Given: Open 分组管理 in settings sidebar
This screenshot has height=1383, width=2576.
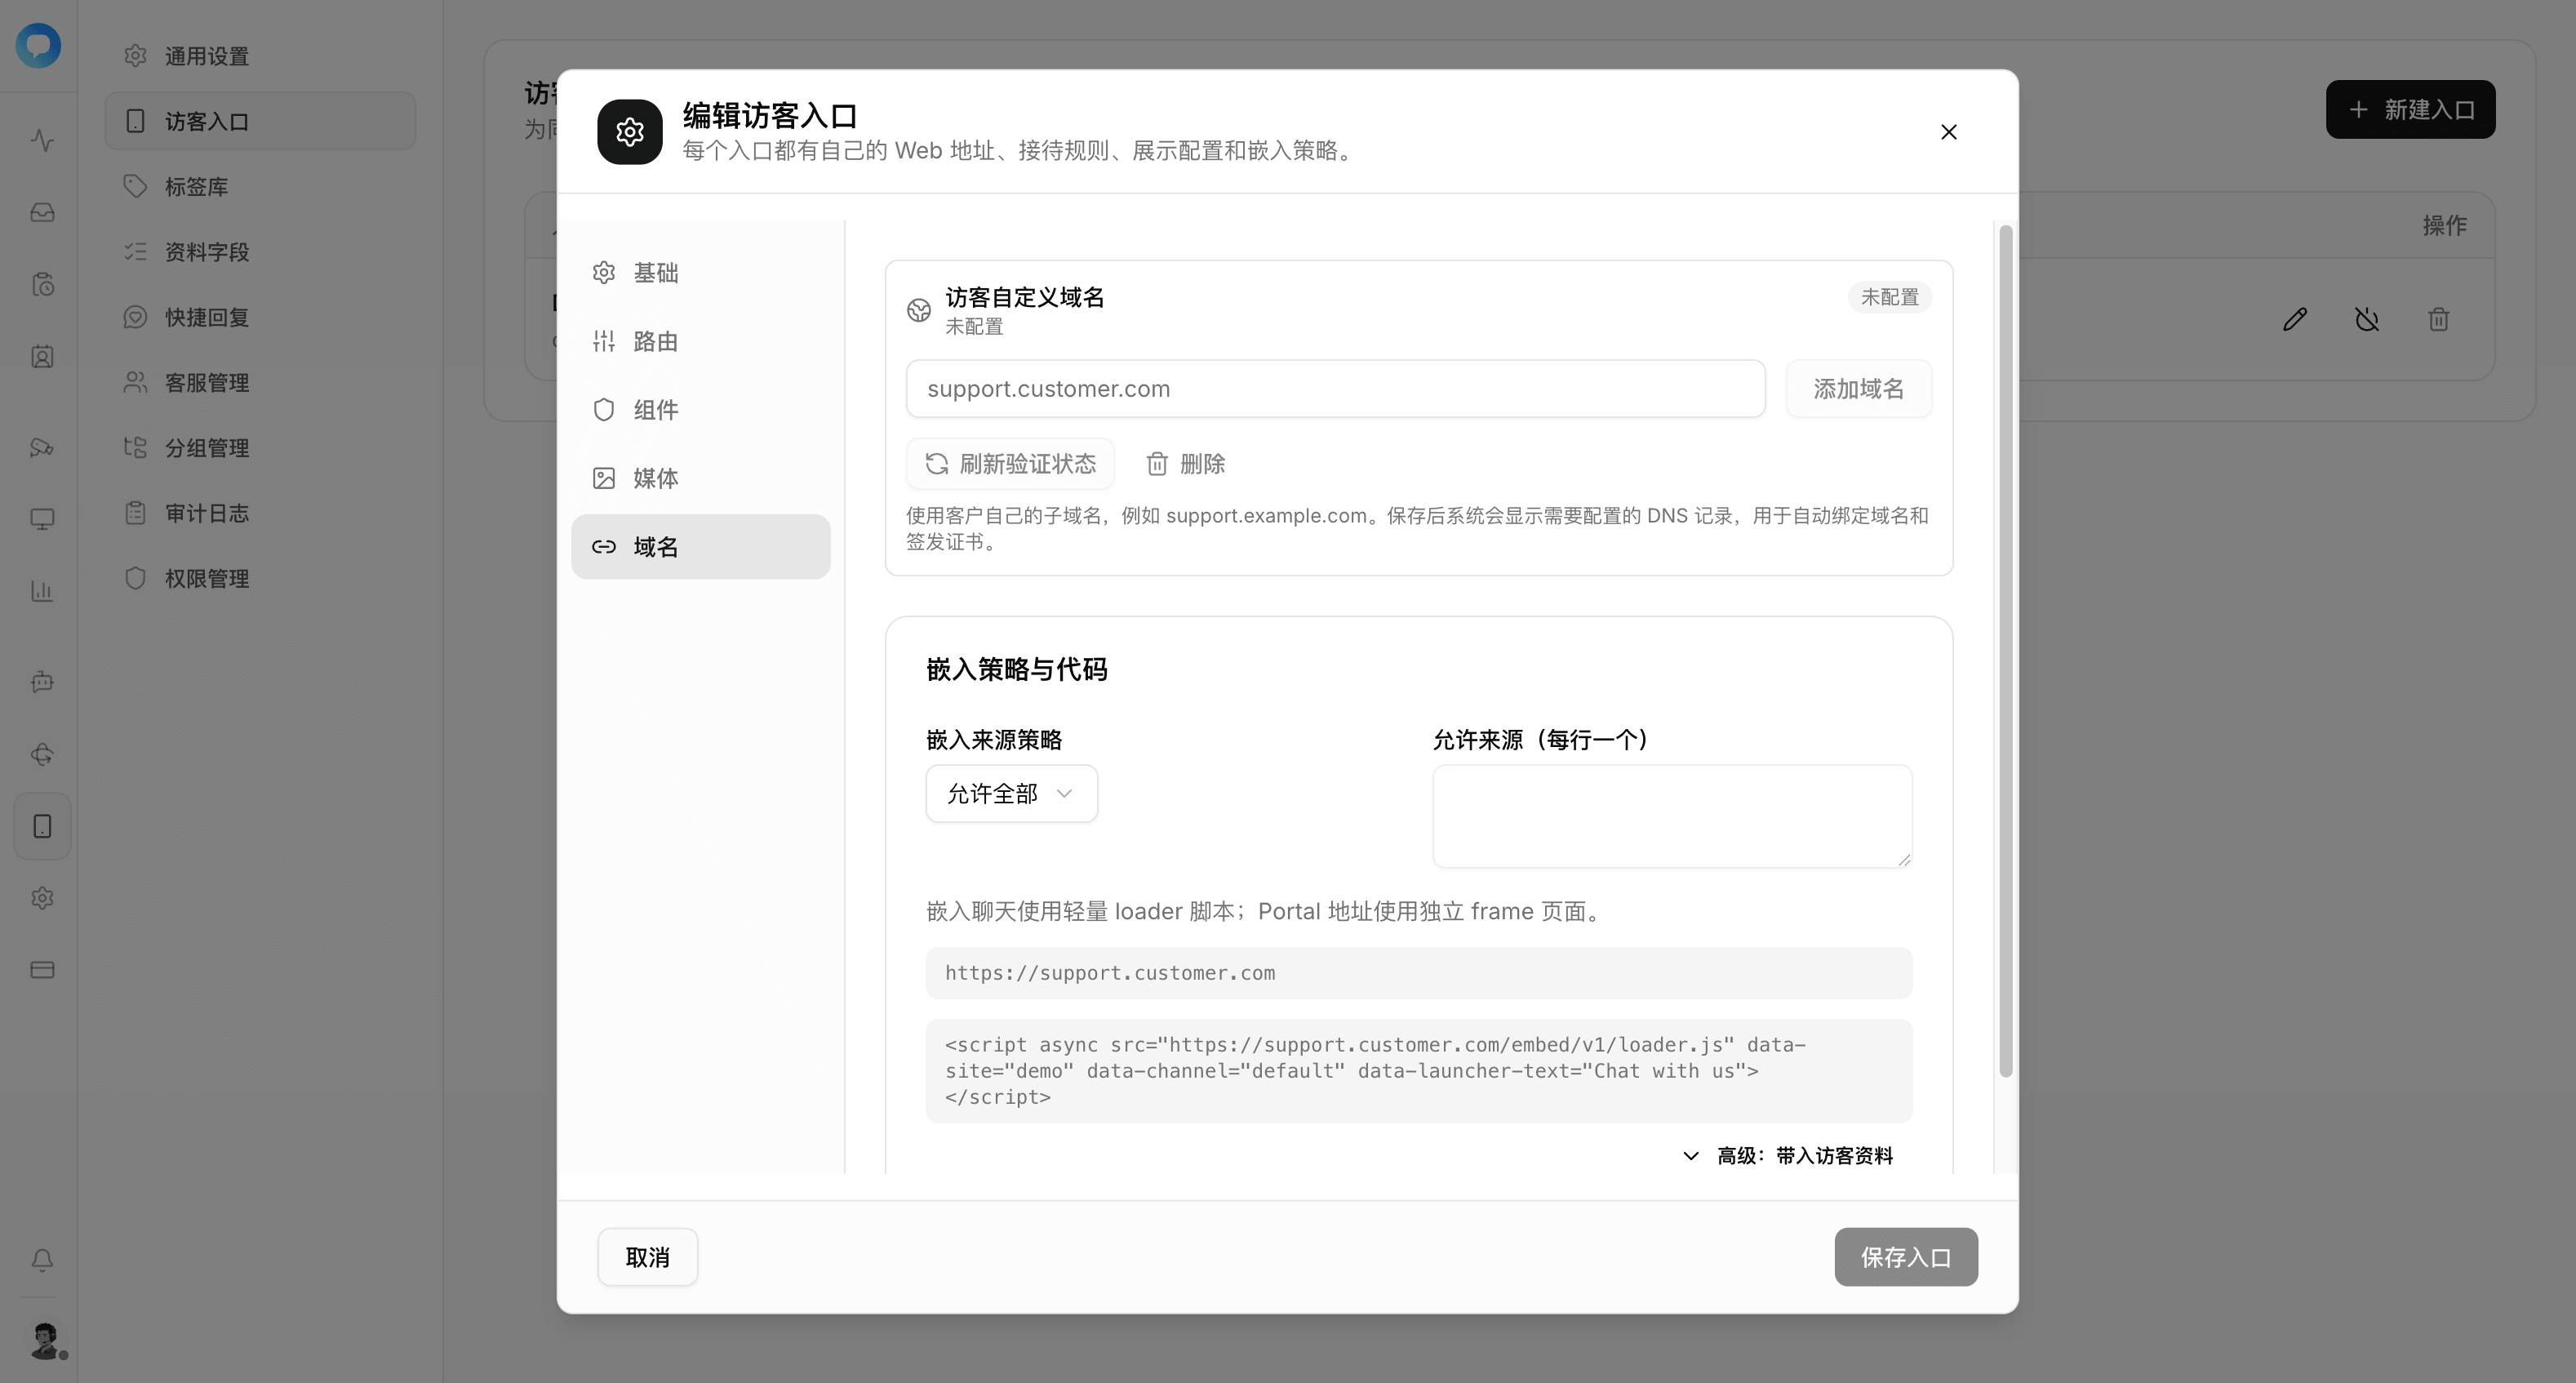Looking at the screenshot, I should pyautogui.click(x=260, y=448).
